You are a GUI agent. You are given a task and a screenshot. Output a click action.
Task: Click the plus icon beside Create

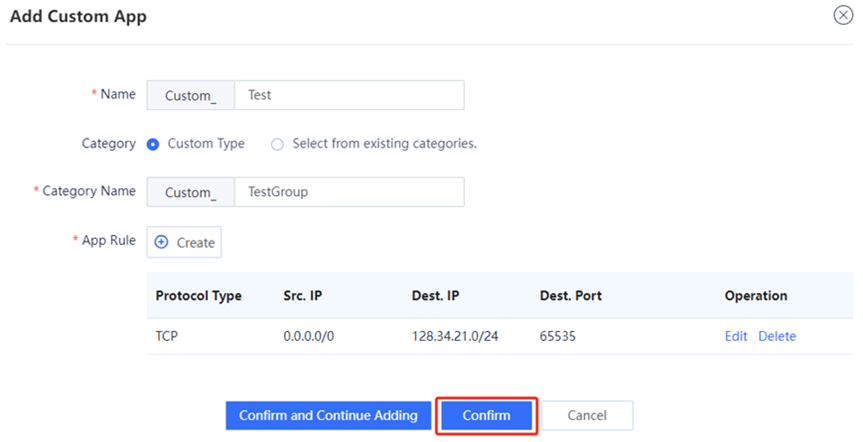(x=161, y=242)
